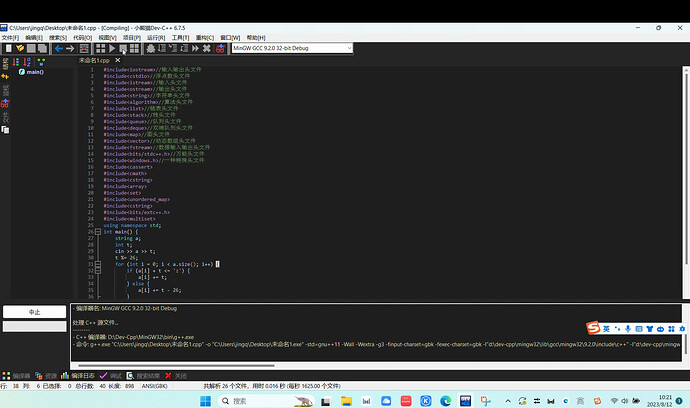This screenshot has width=690, height=408.
Task: Click the sort alphabetically icon in class browser
Action: [27, 62]
